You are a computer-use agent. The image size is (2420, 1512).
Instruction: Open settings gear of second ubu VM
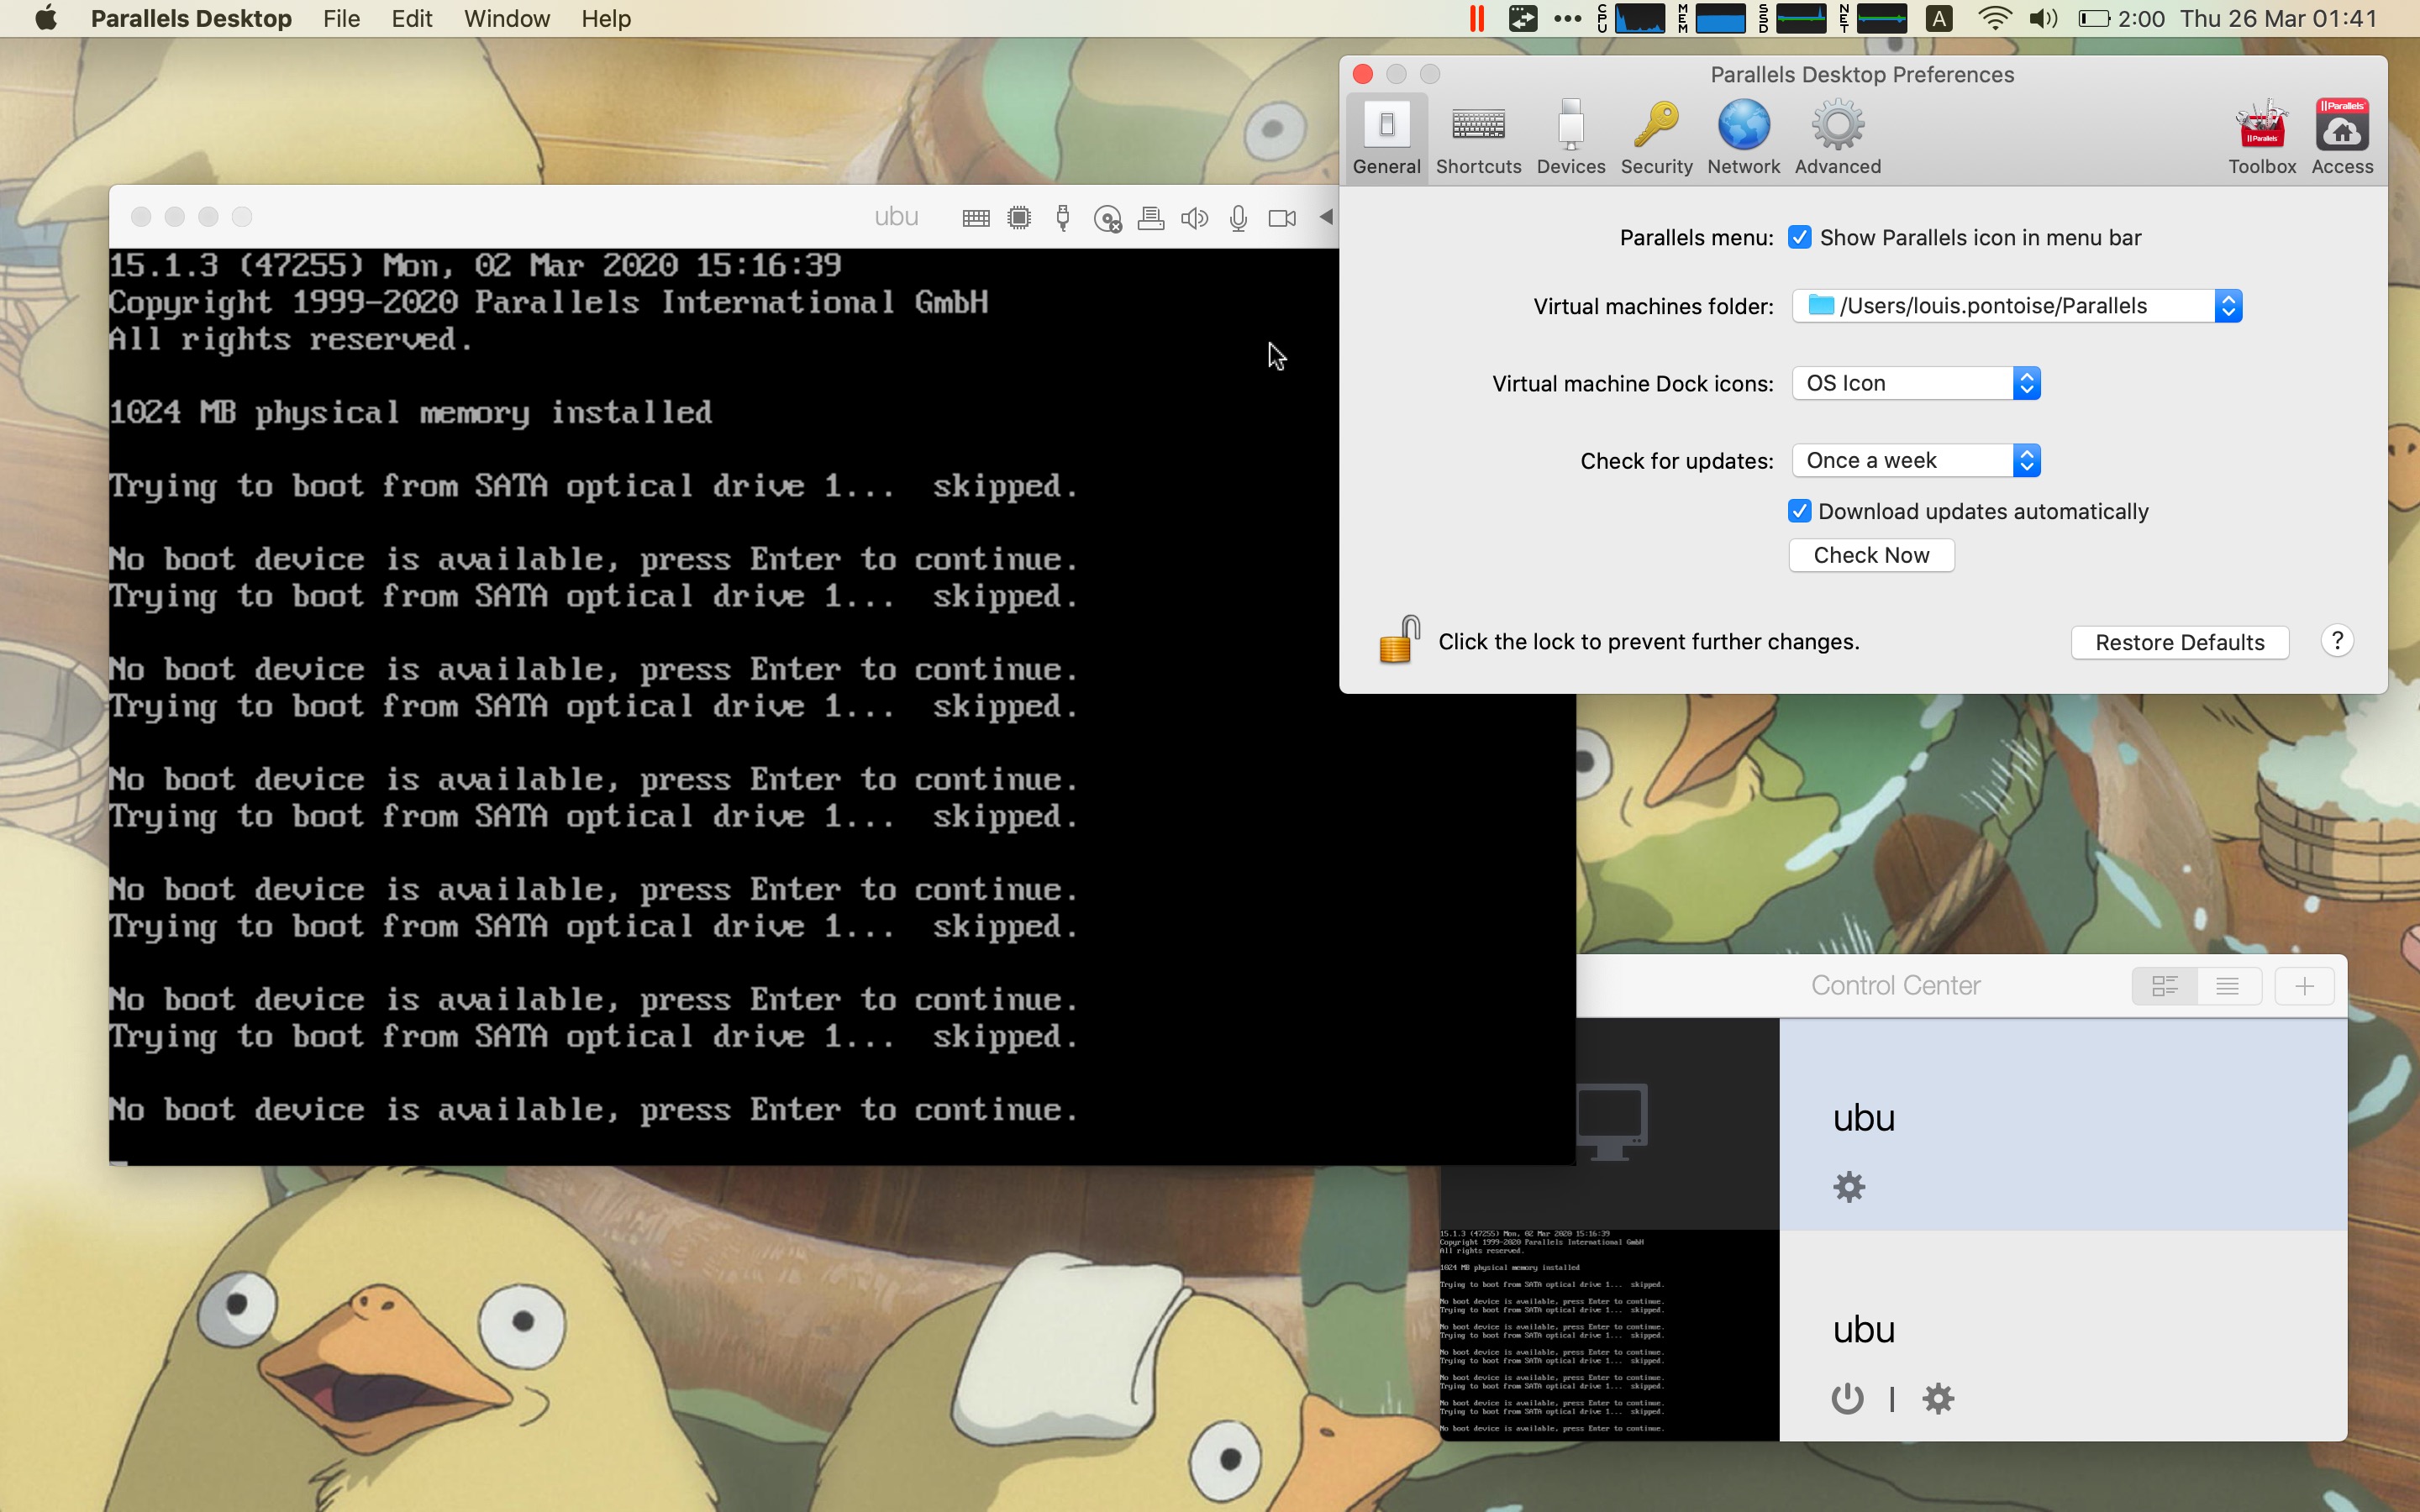click(1938, 1398)
